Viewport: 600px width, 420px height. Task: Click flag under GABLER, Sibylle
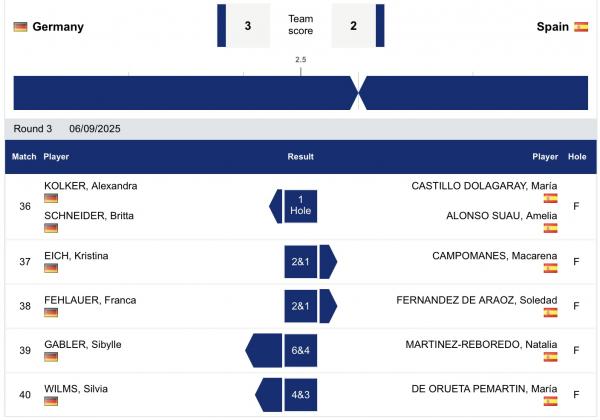point(51,357)
